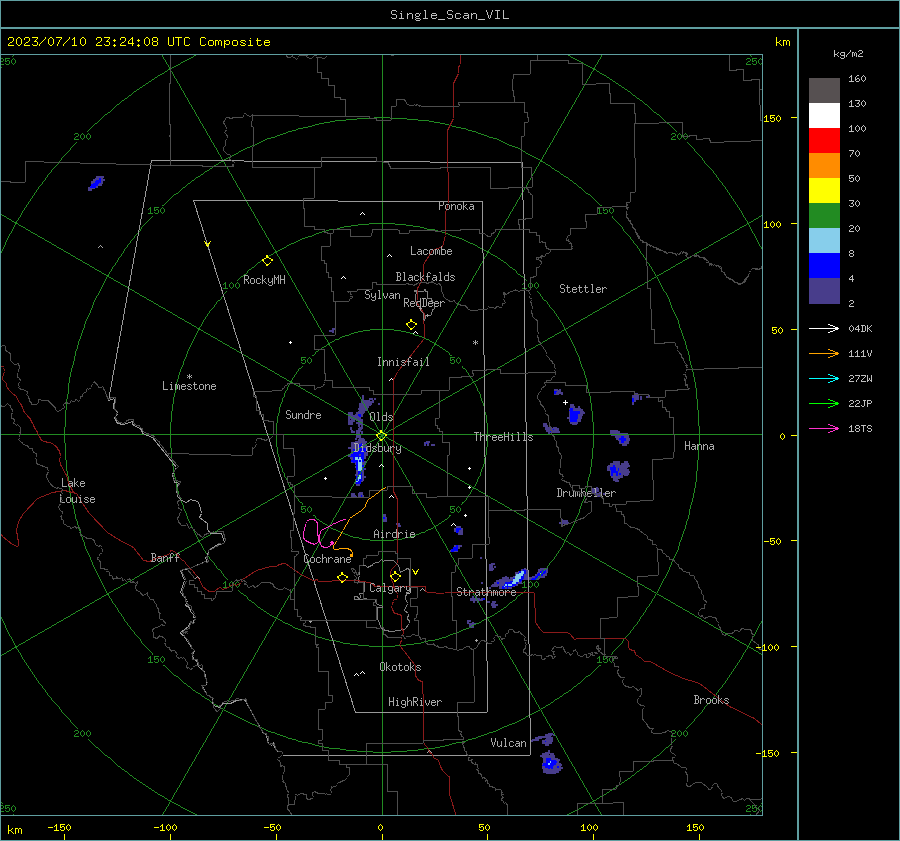Click the kg/m2 unit label
Screen dimensions: 900x841
pos(848,54)
